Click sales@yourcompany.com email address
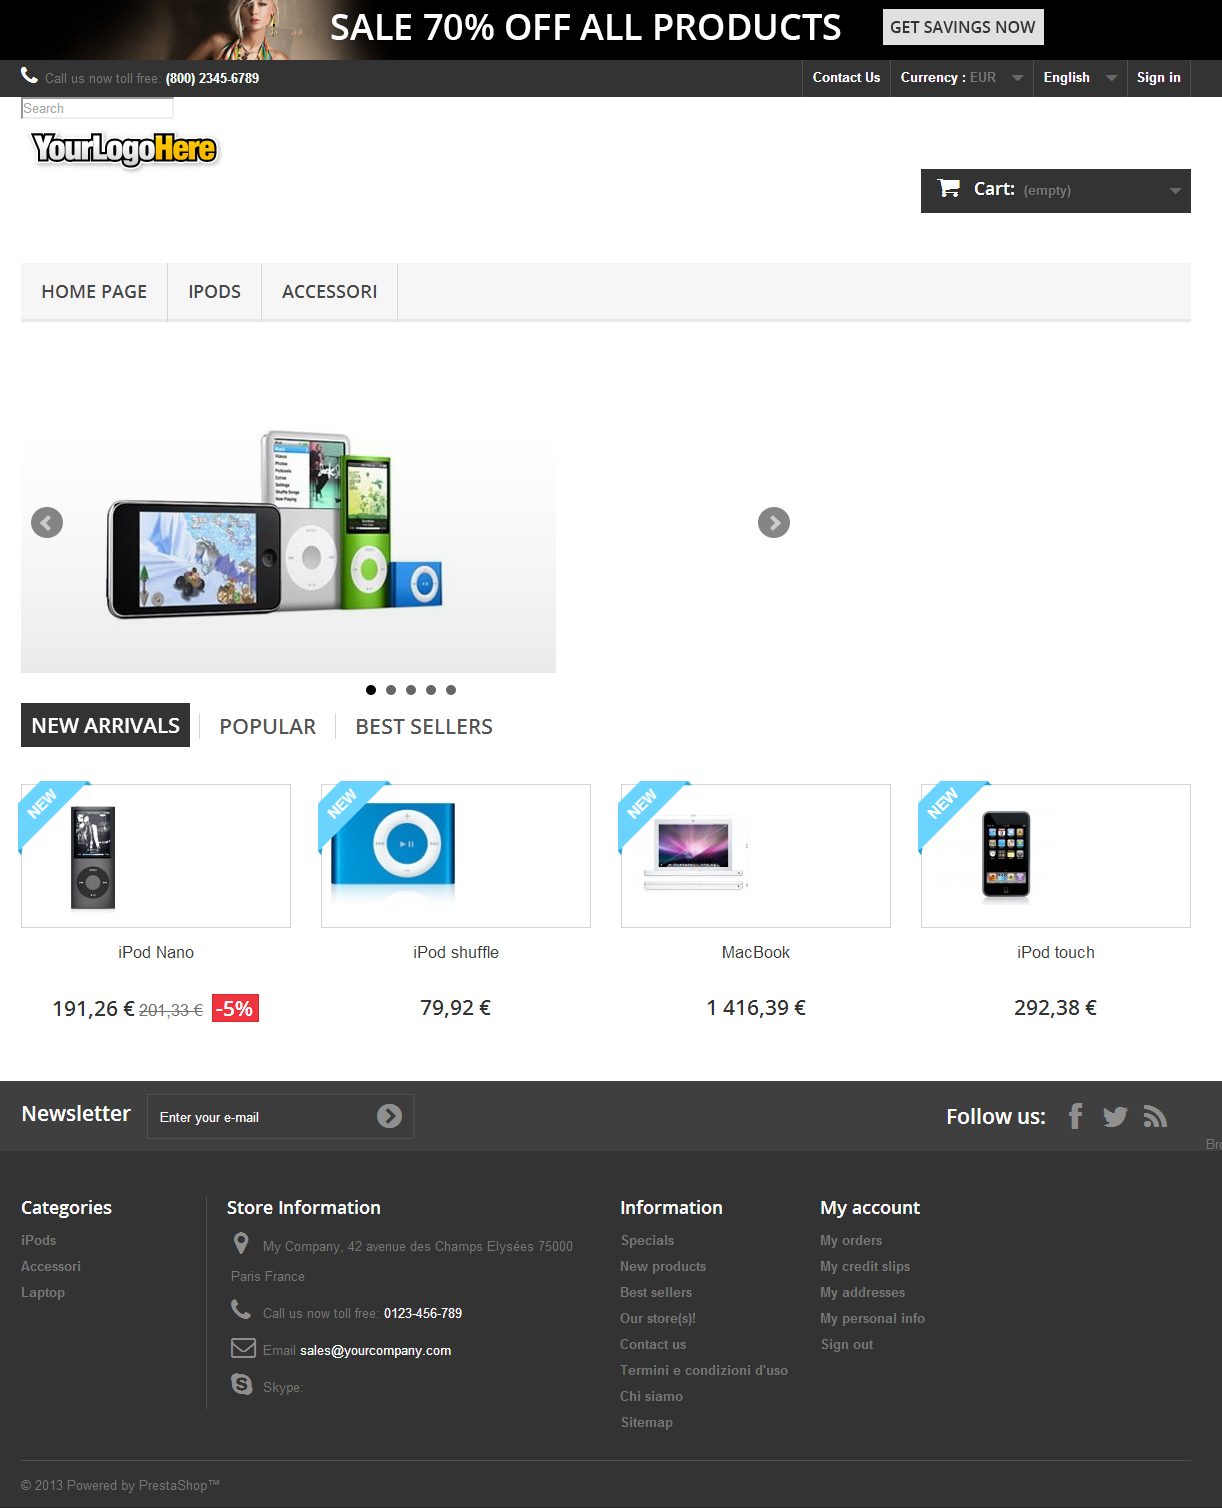This screenshot has height=1508, width=1222. [376, 1350]
